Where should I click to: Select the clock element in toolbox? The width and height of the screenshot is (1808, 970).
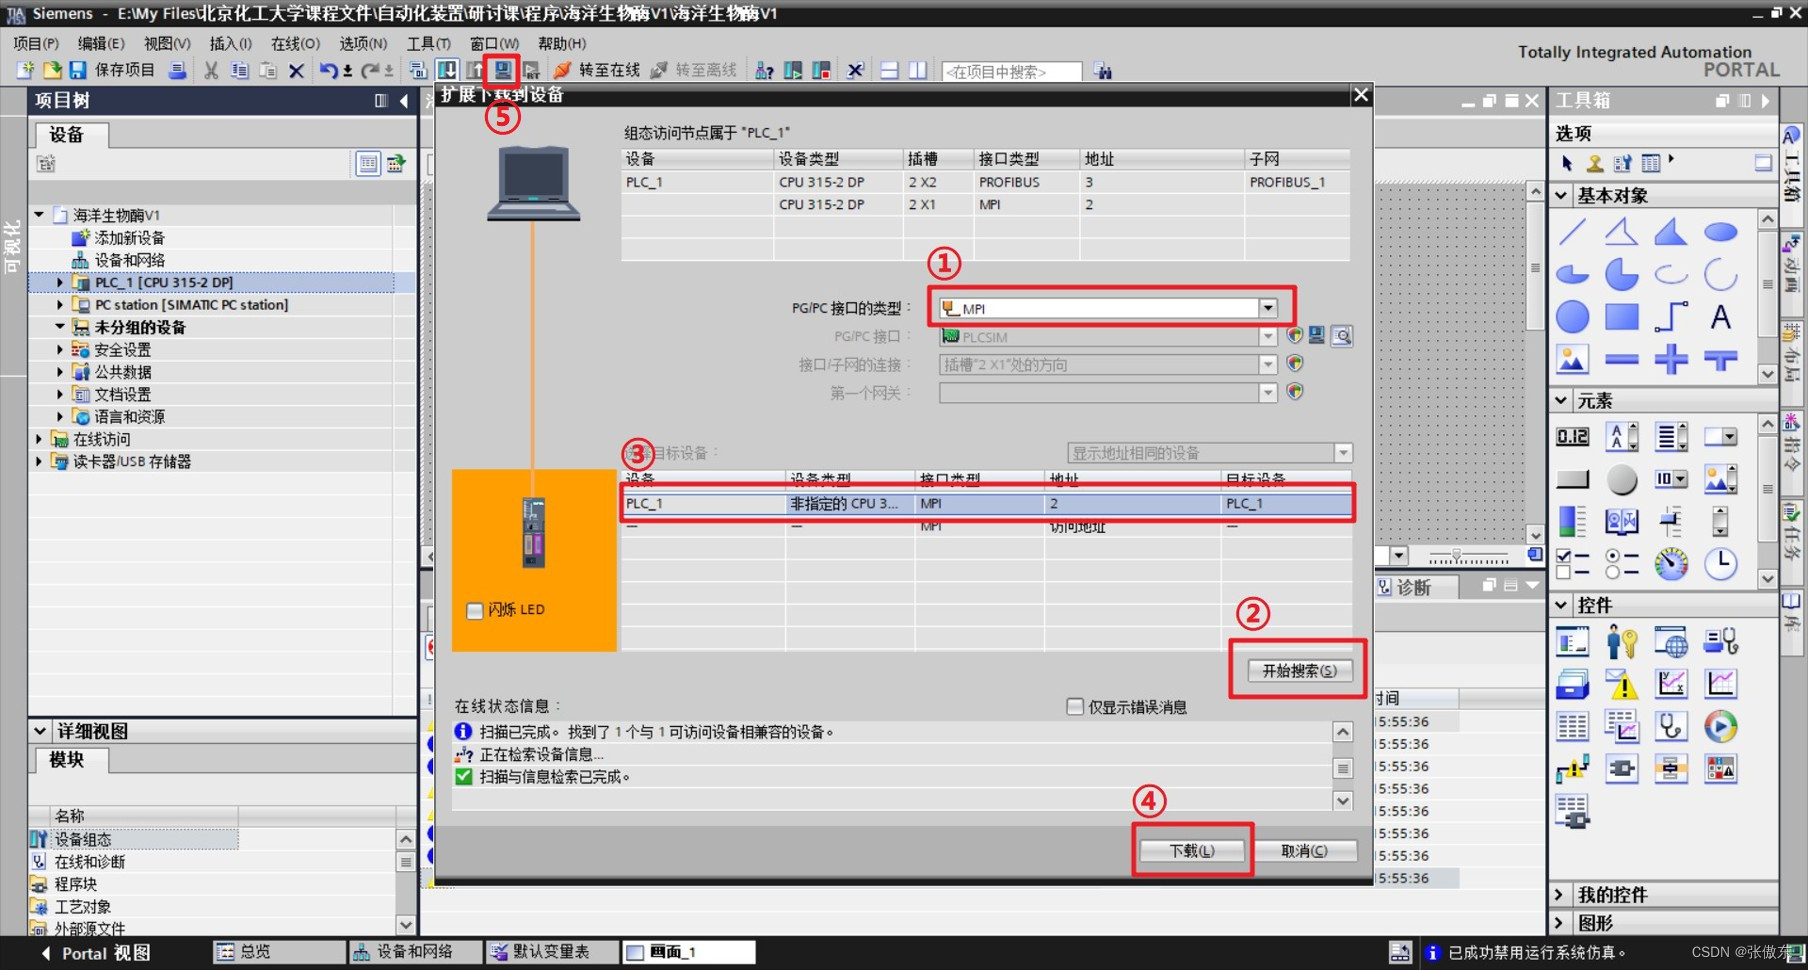point(1720,564)
